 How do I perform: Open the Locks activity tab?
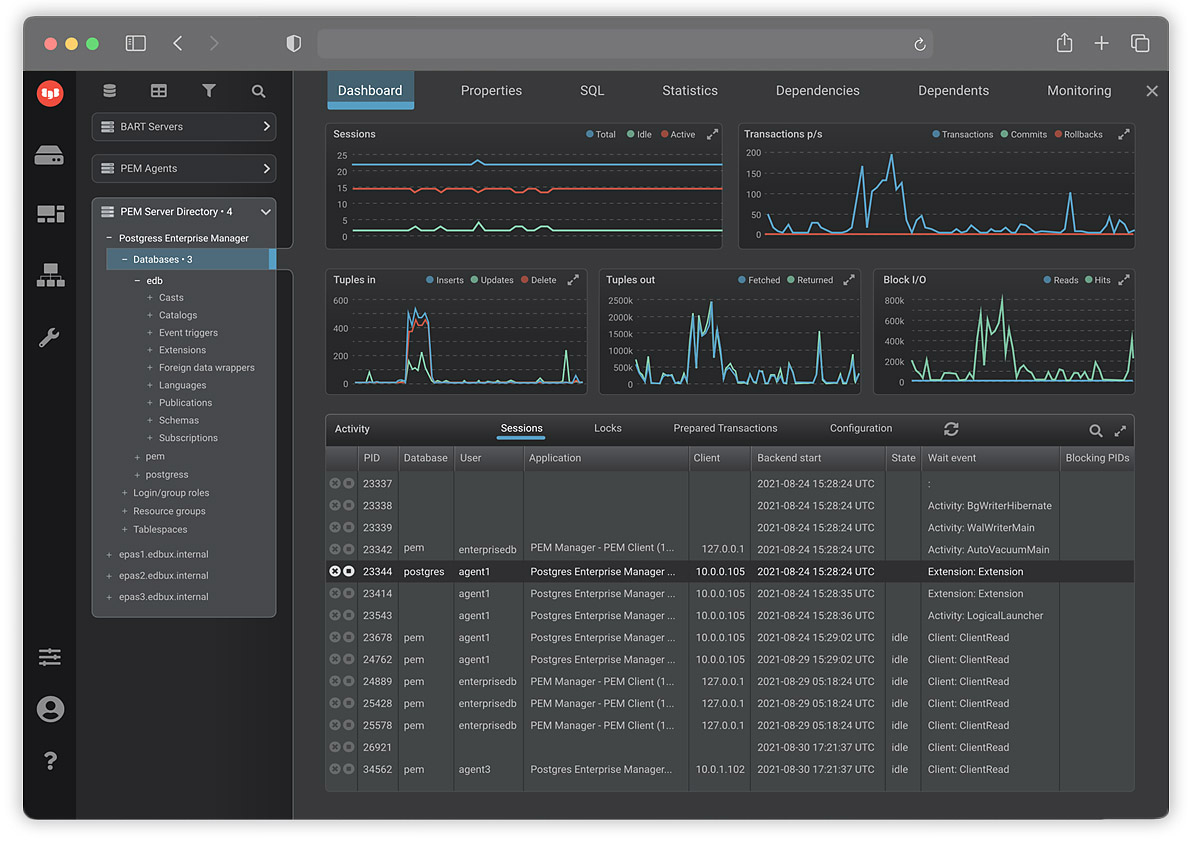click(608, 429)
